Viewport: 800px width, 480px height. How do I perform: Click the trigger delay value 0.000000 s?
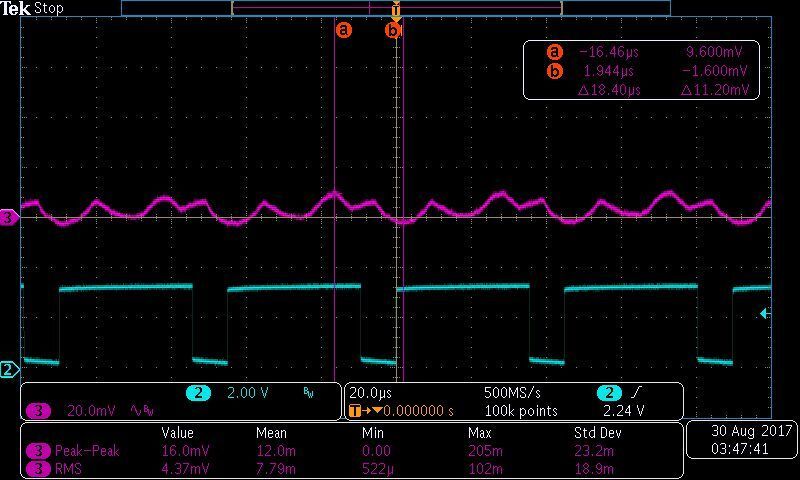pos(418,411)
